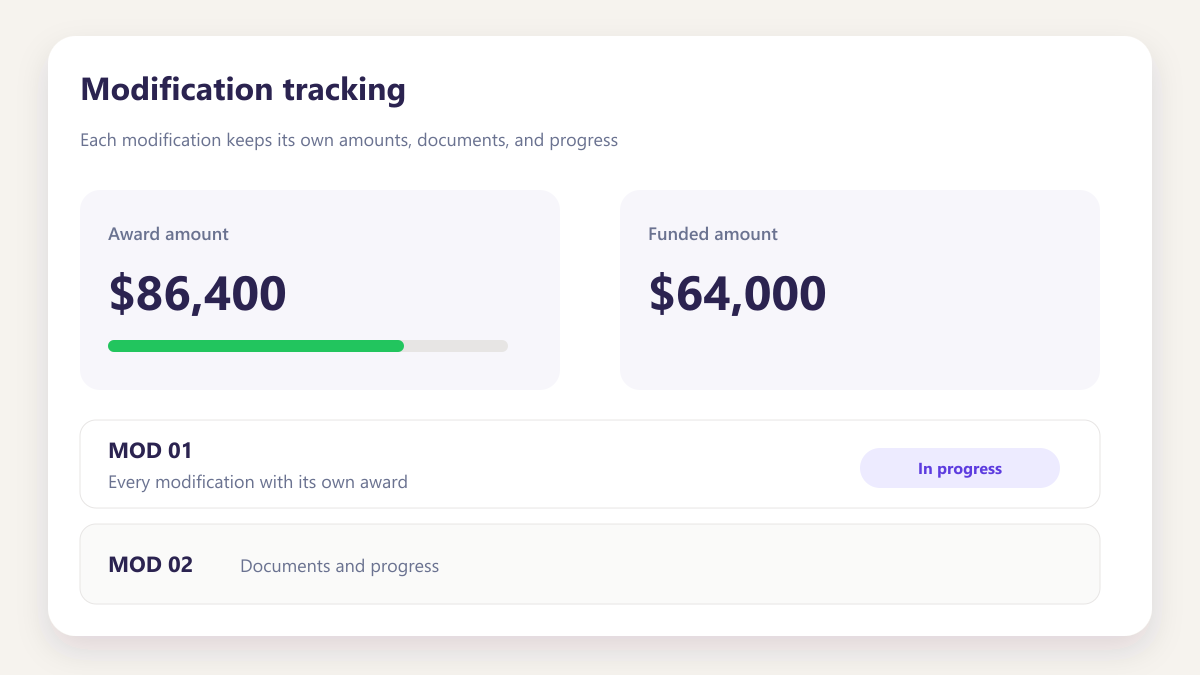Select the MOD 01 title text
1200x675 pixels.
coord(150,451)
